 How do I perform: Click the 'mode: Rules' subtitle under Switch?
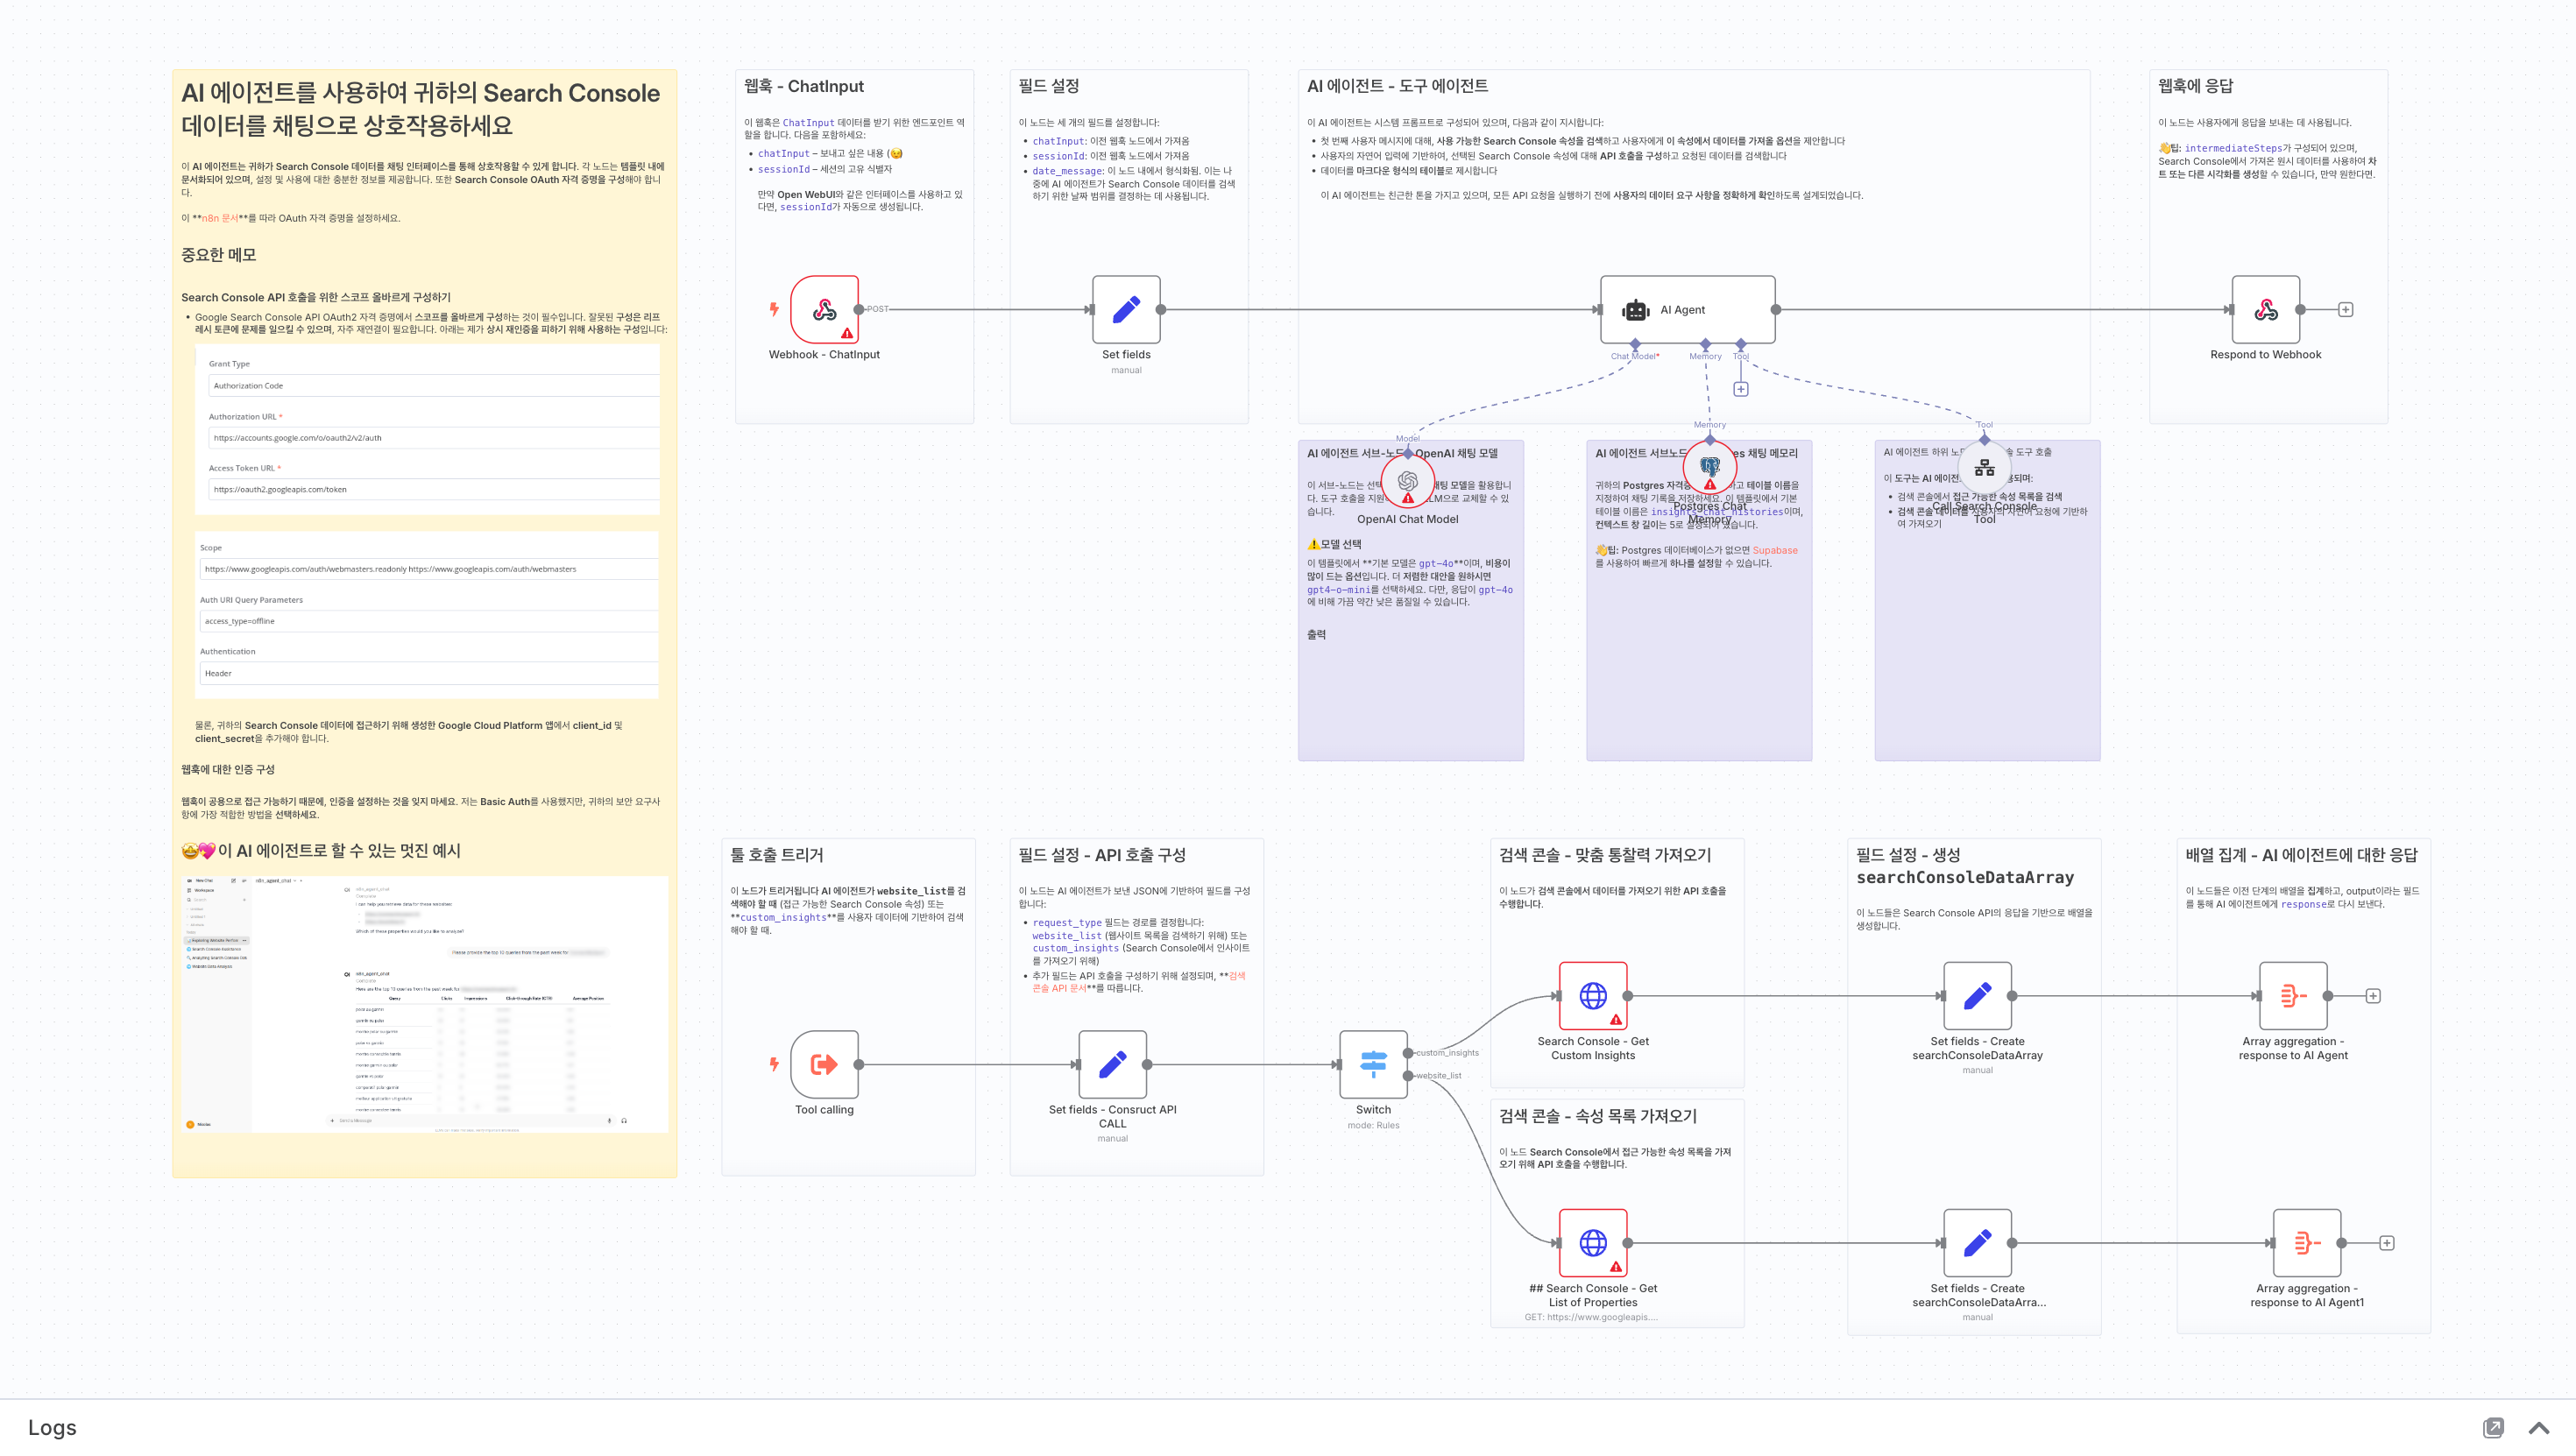[1373, 1125]
